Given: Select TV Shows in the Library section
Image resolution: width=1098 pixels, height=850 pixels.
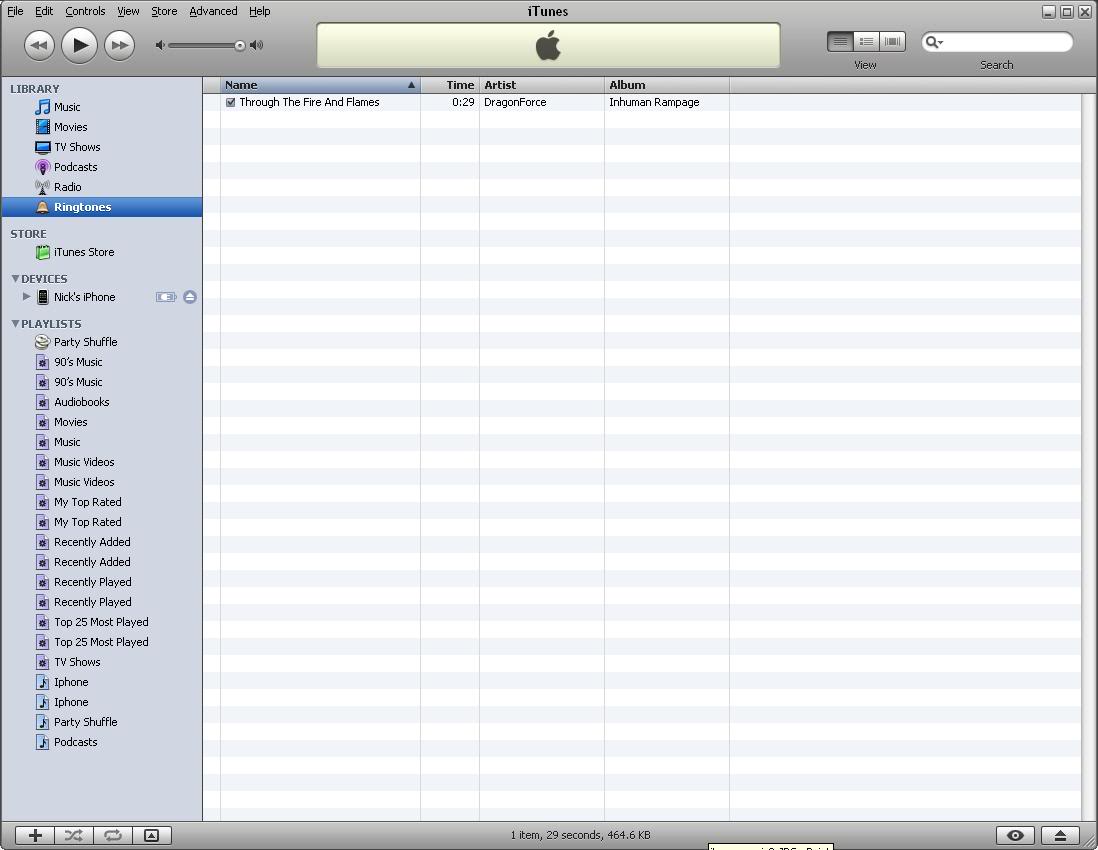Looking at the screenshot, I should [102, 147].
